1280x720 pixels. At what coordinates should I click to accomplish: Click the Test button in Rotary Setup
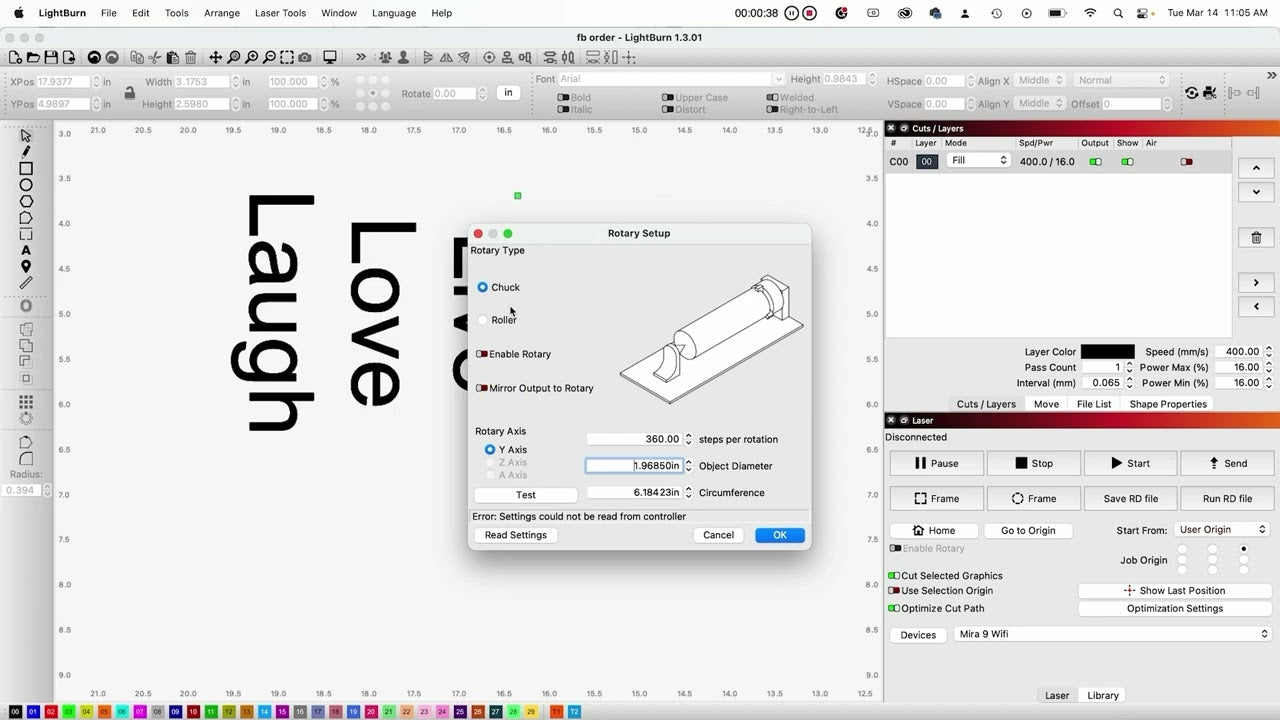pos(526,495)
